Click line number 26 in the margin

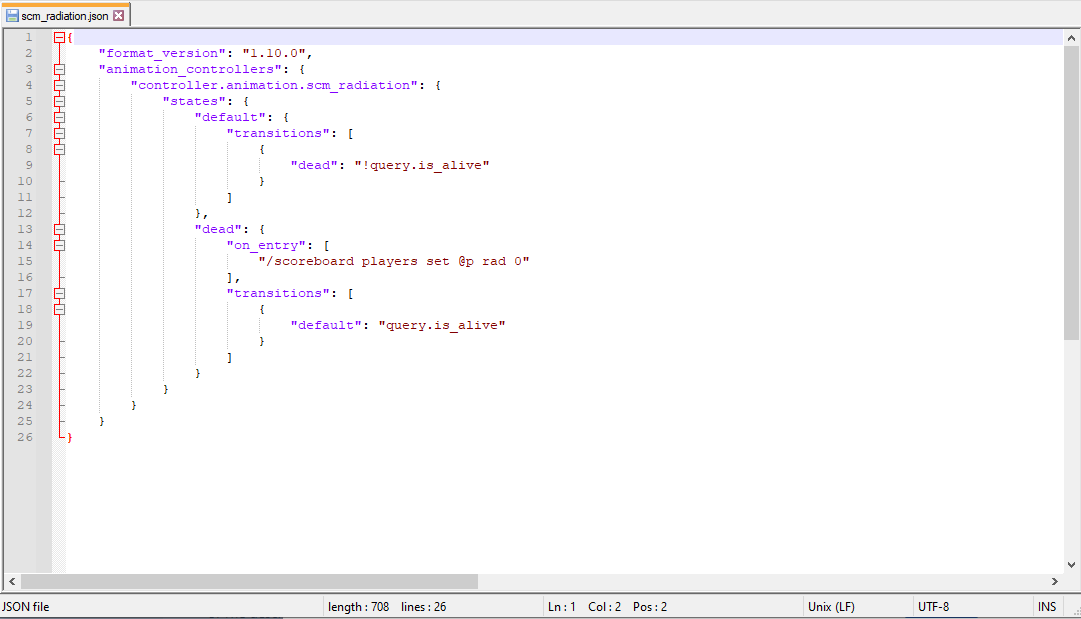point(25,437)
